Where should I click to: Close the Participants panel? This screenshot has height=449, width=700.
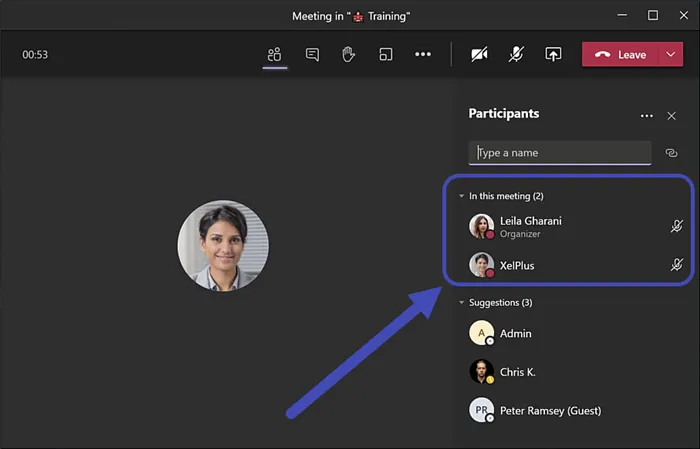click(x=672, y=116)
